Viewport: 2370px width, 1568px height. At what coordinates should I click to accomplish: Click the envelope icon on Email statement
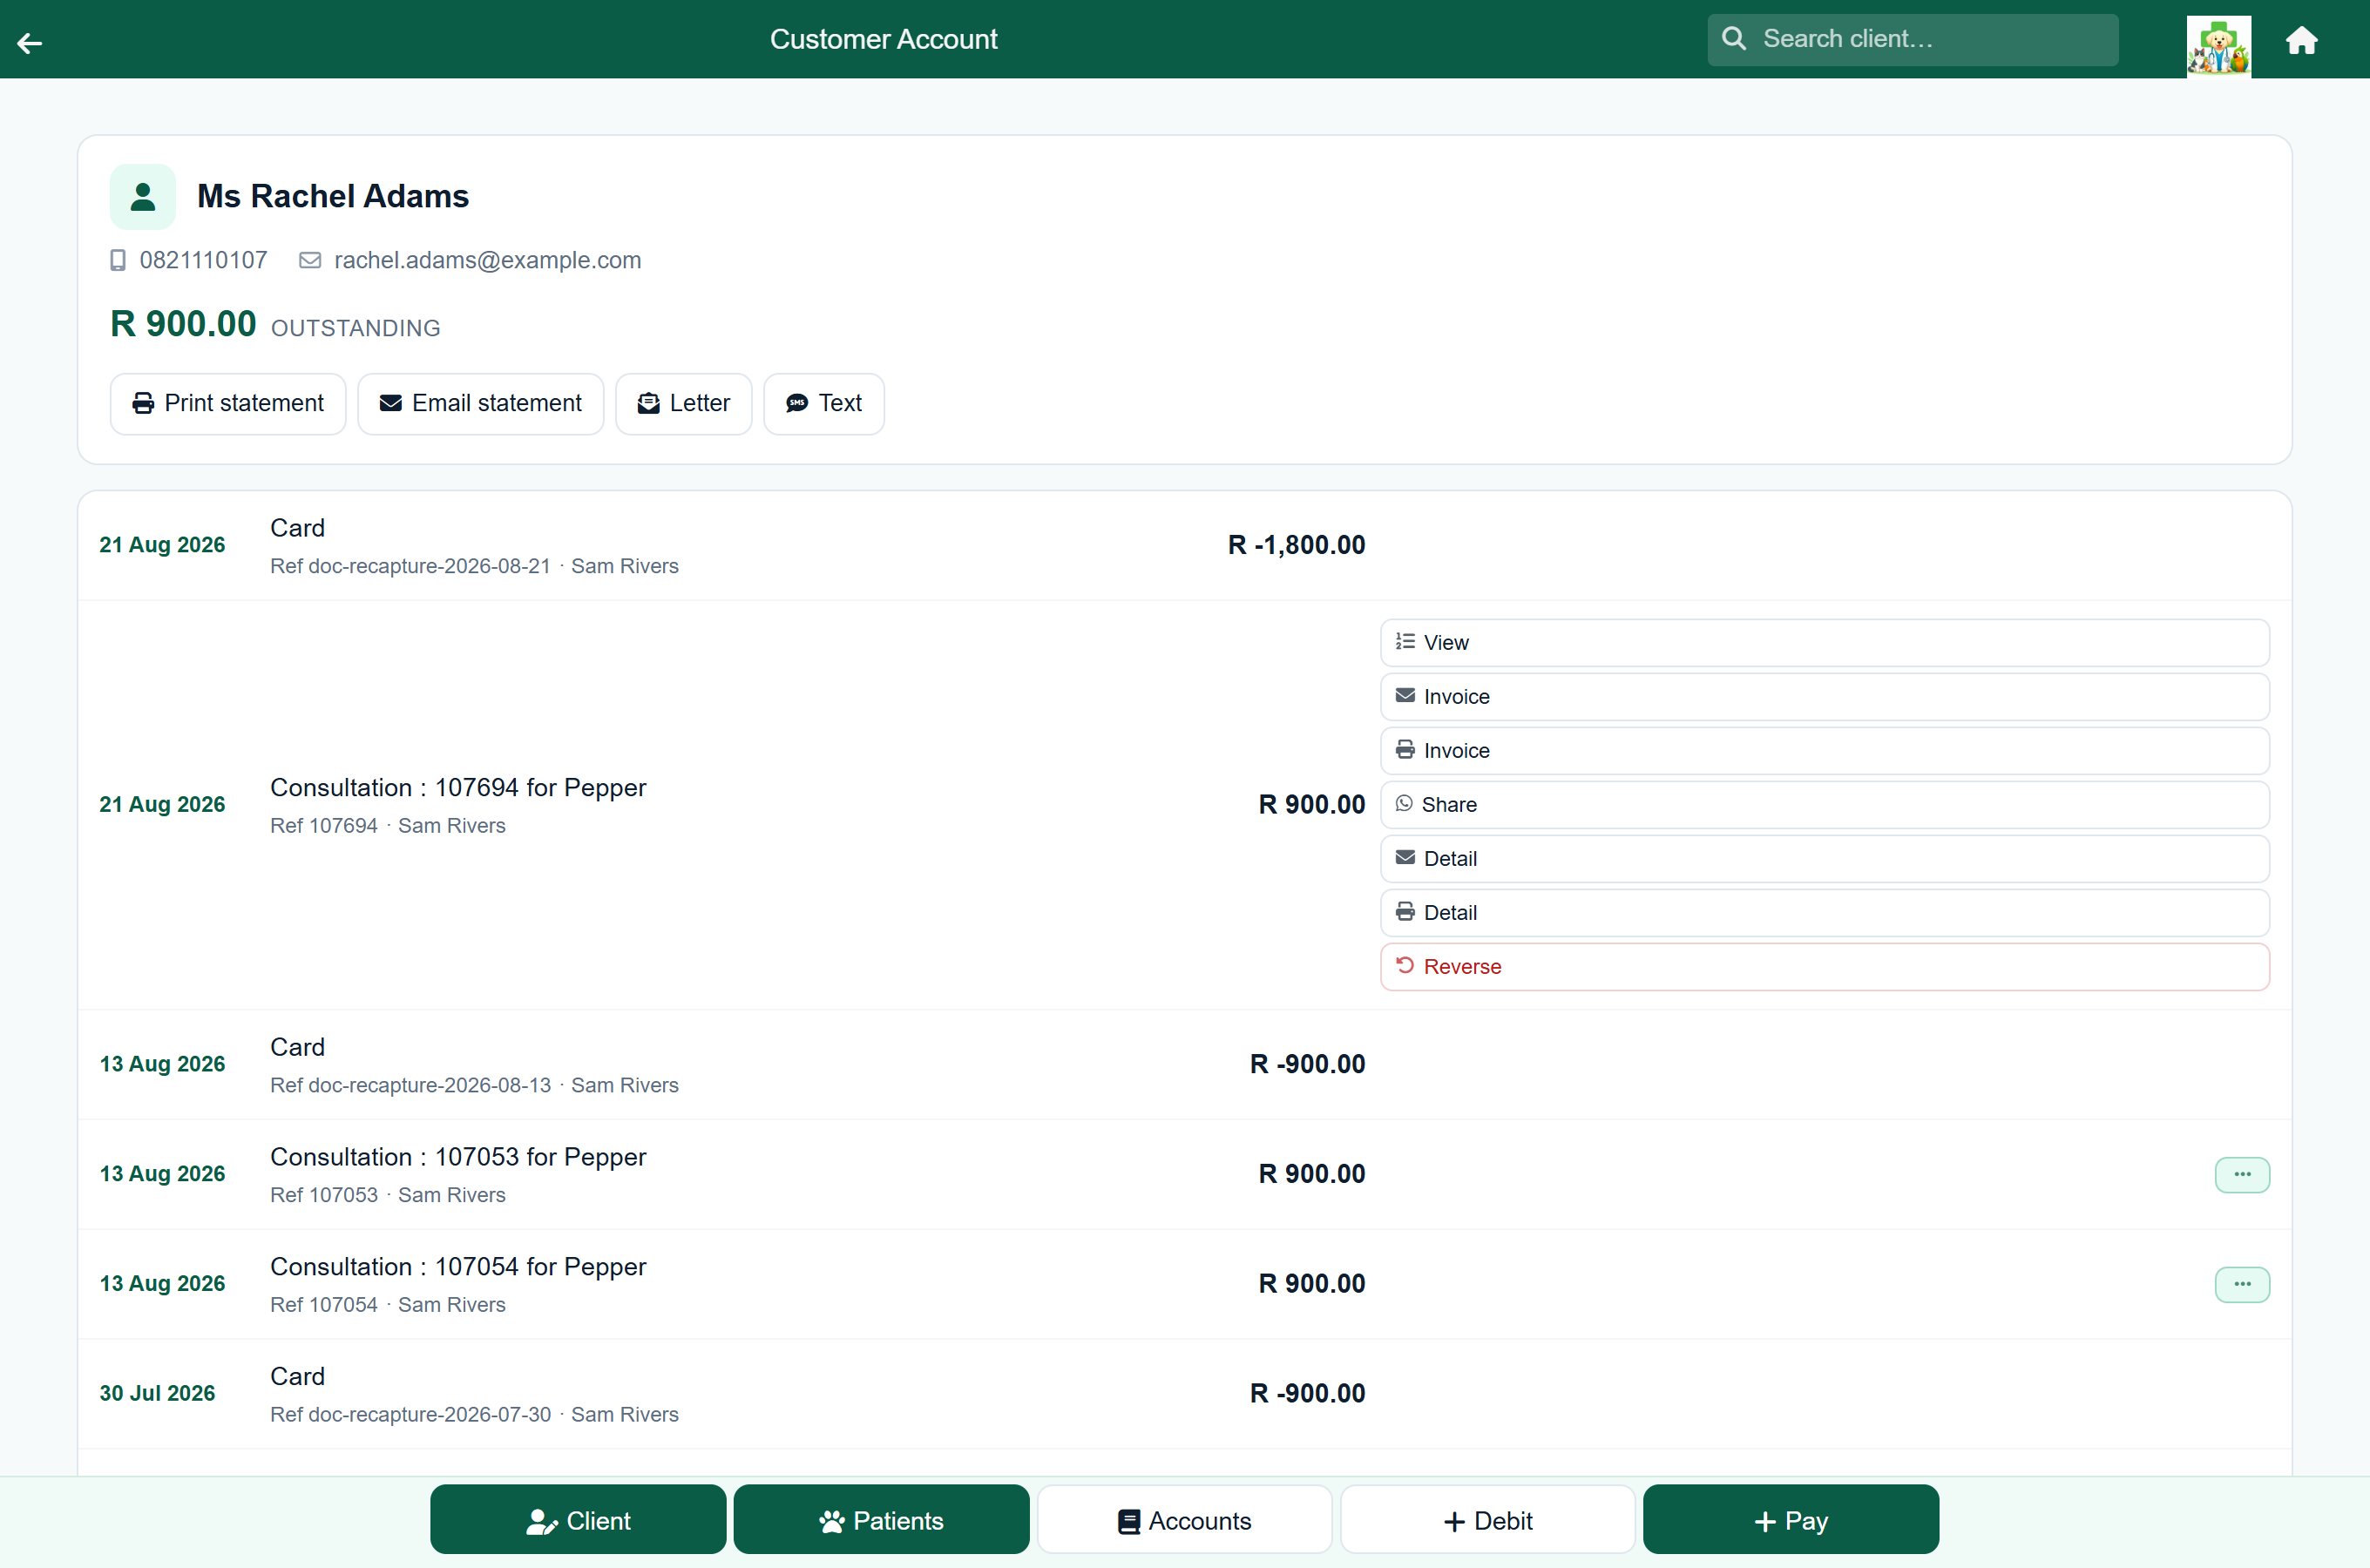point(391,403)
